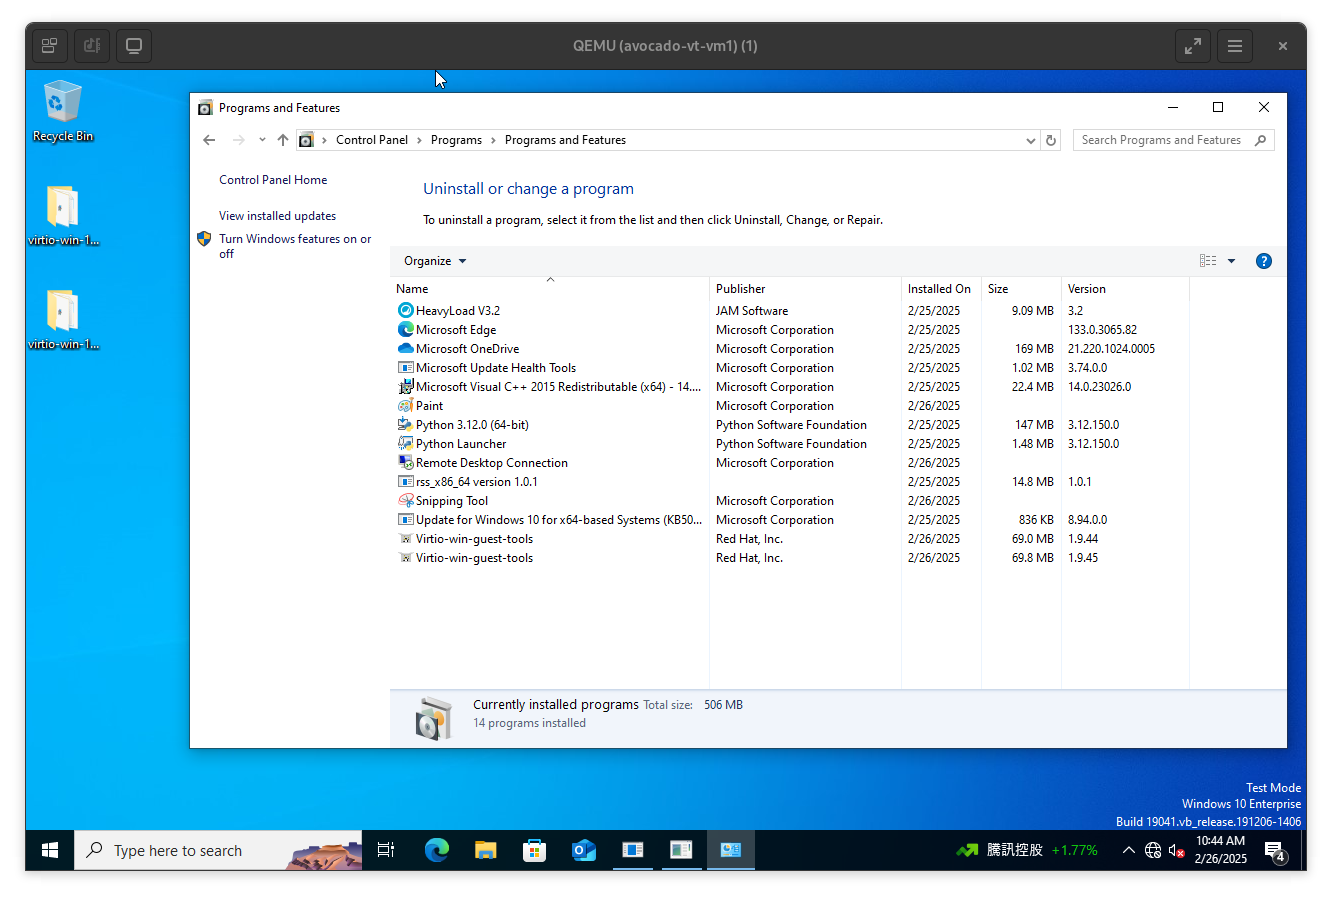Viewport: 1332px width, 899px height.
Task: Open Microsoft Store from the taskbar
Action: (x=534, y=850)
